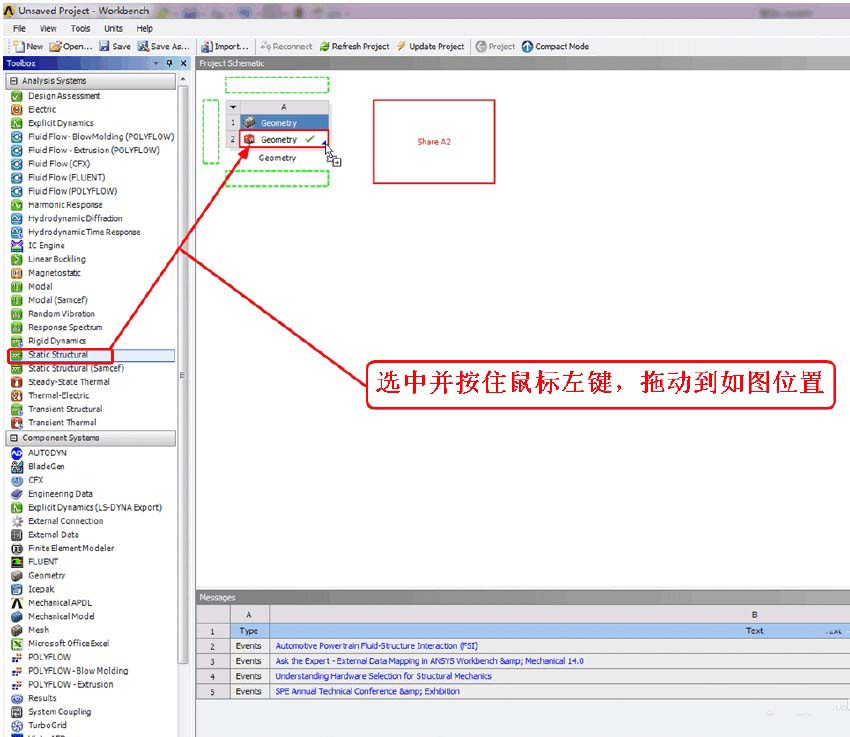850x737 pixels.
Task: Open system A dropdown arrow in schematic
Action: tap(233, 107)
